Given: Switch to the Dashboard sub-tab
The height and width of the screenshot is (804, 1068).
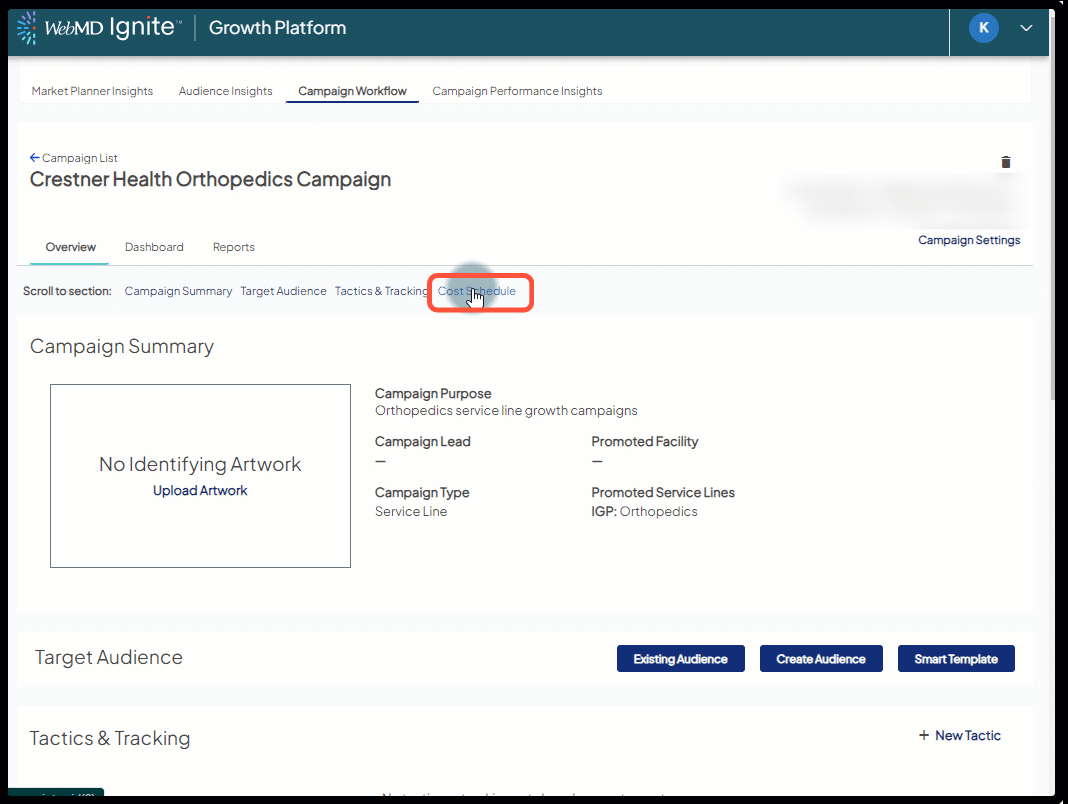Looking at the screenshot, I should coord(154,247).
